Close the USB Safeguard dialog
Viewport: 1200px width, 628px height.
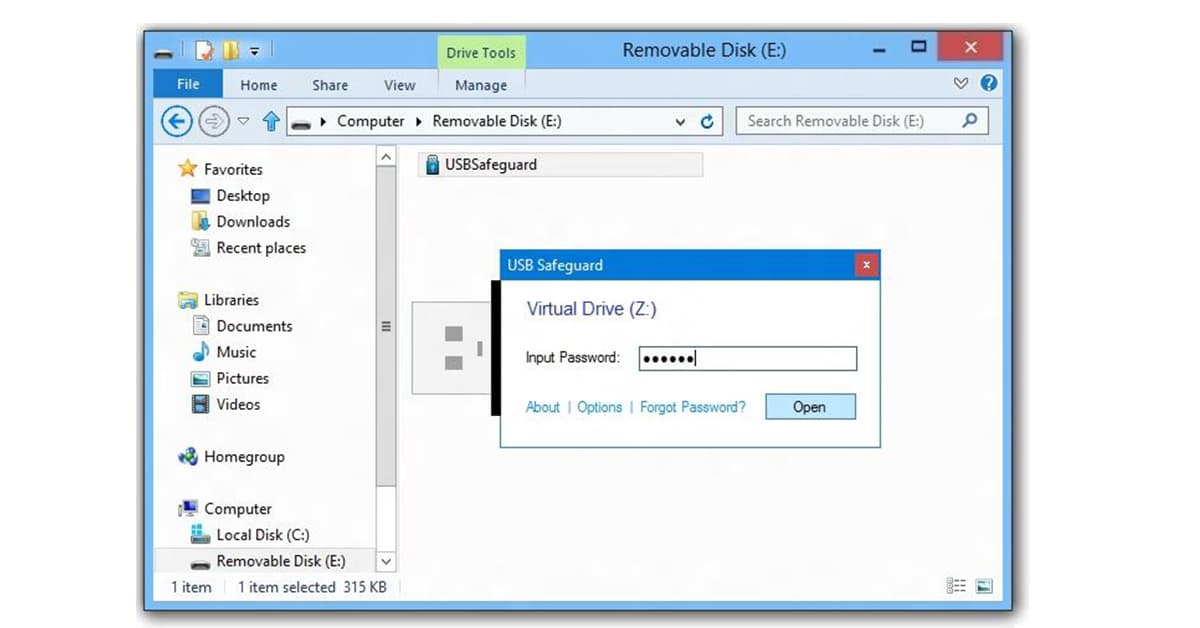pos(867,265)
